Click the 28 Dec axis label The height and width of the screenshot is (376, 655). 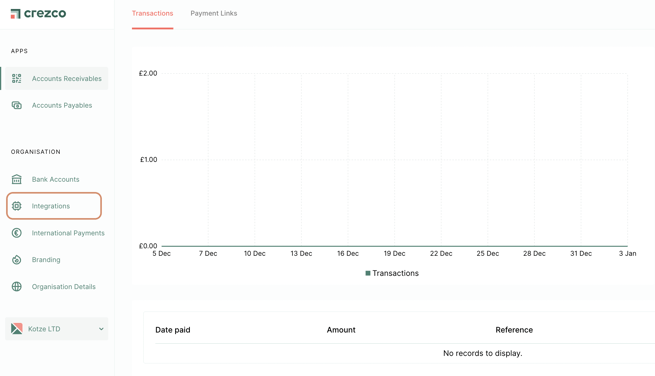tap(534, 254)
